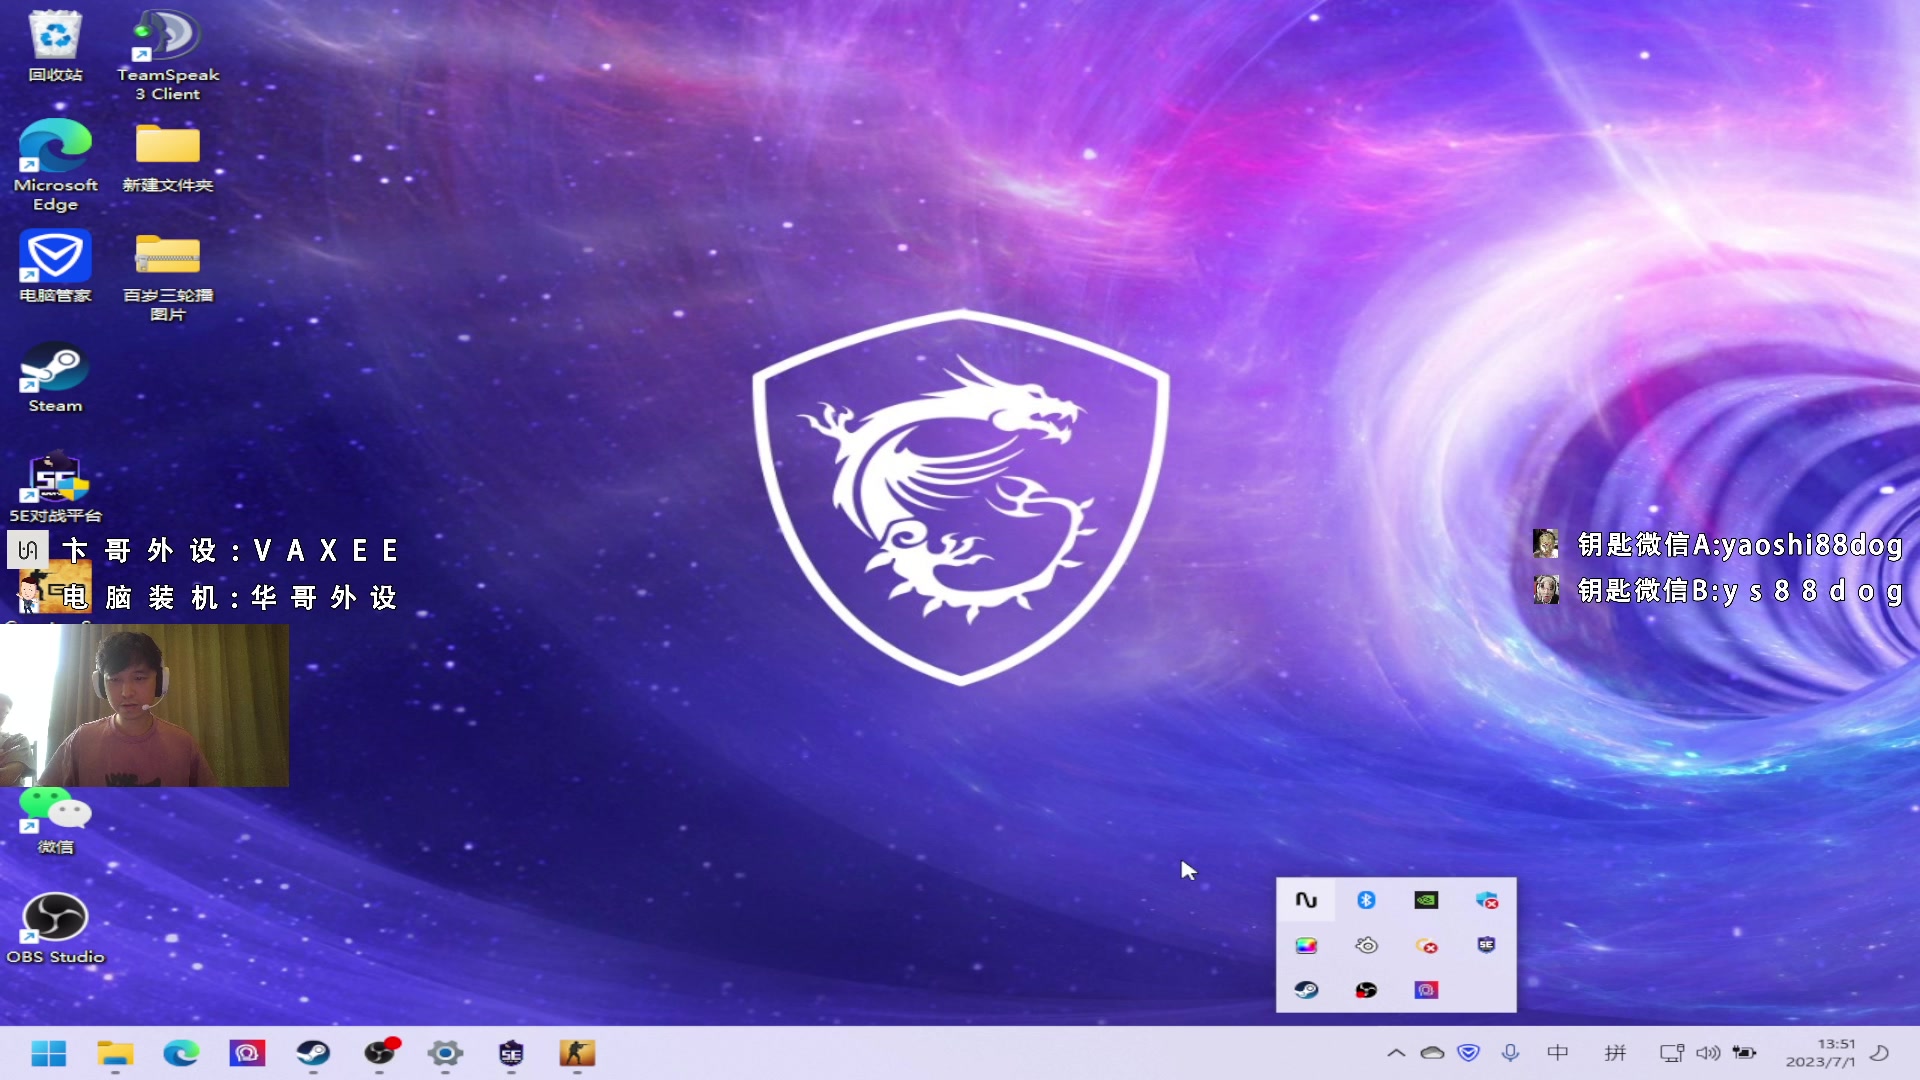Open the 拼 Pinyin input method indicator
This screenshot has width=1920, height=1080.
[x=1615, y=1053]
